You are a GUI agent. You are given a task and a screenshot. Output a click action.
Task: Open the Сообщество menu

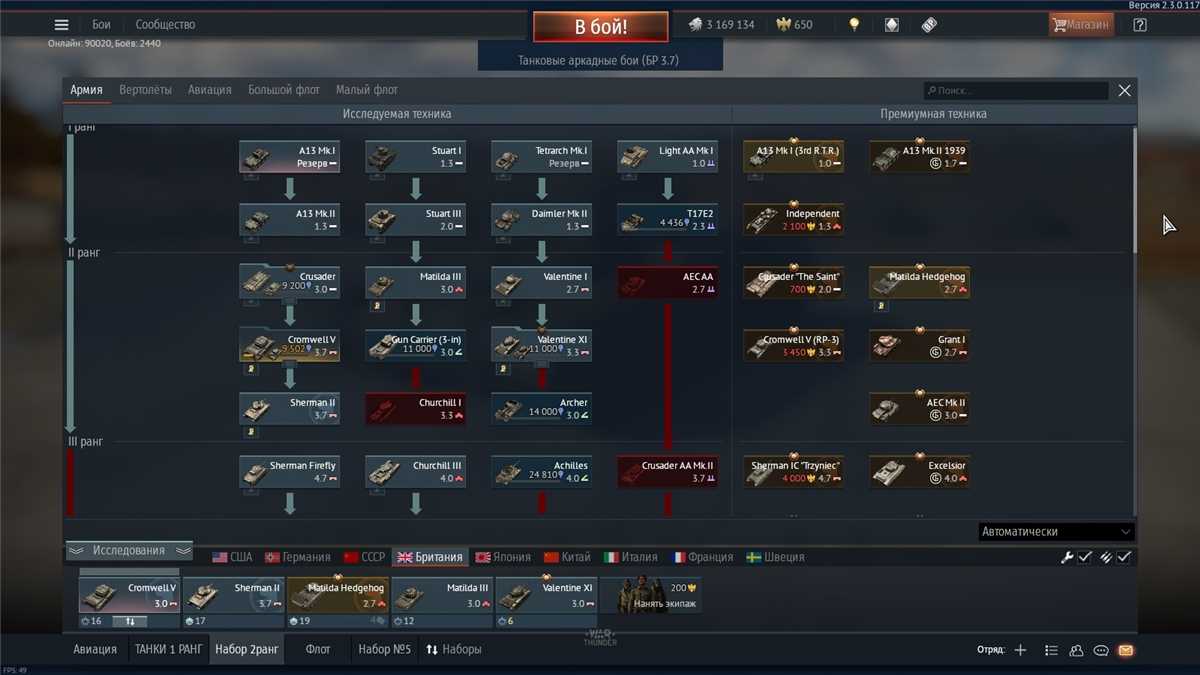coord(165,25)
